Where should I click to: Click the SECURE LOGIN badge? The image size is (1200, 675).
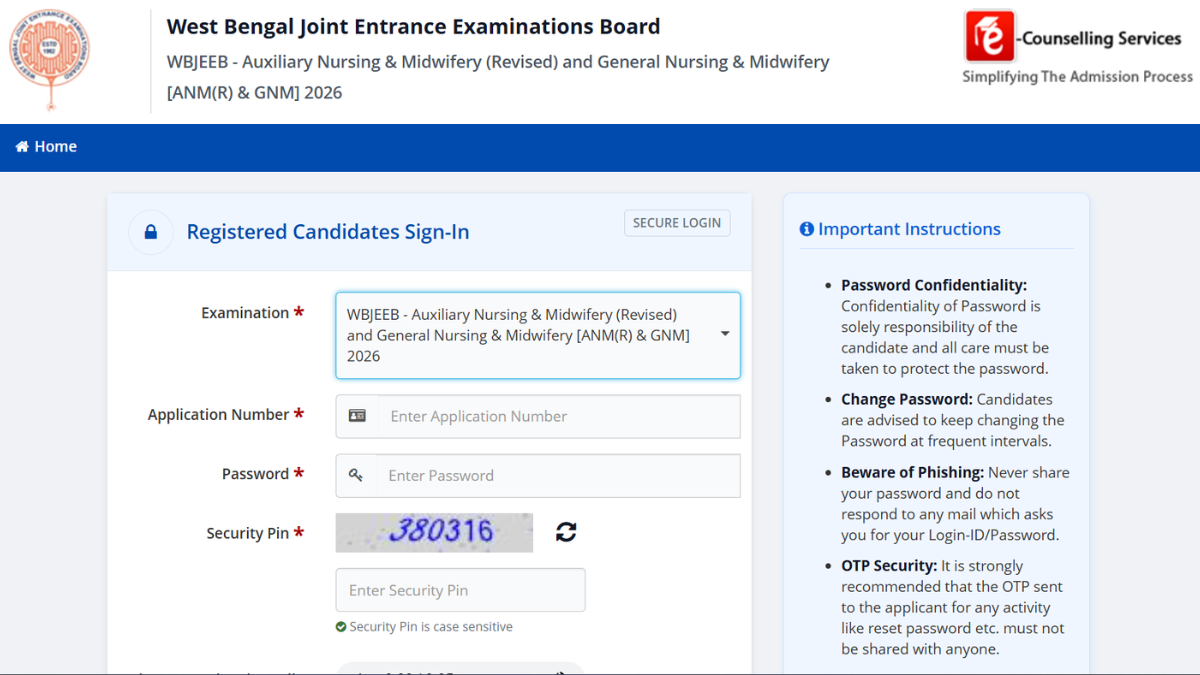677,223
